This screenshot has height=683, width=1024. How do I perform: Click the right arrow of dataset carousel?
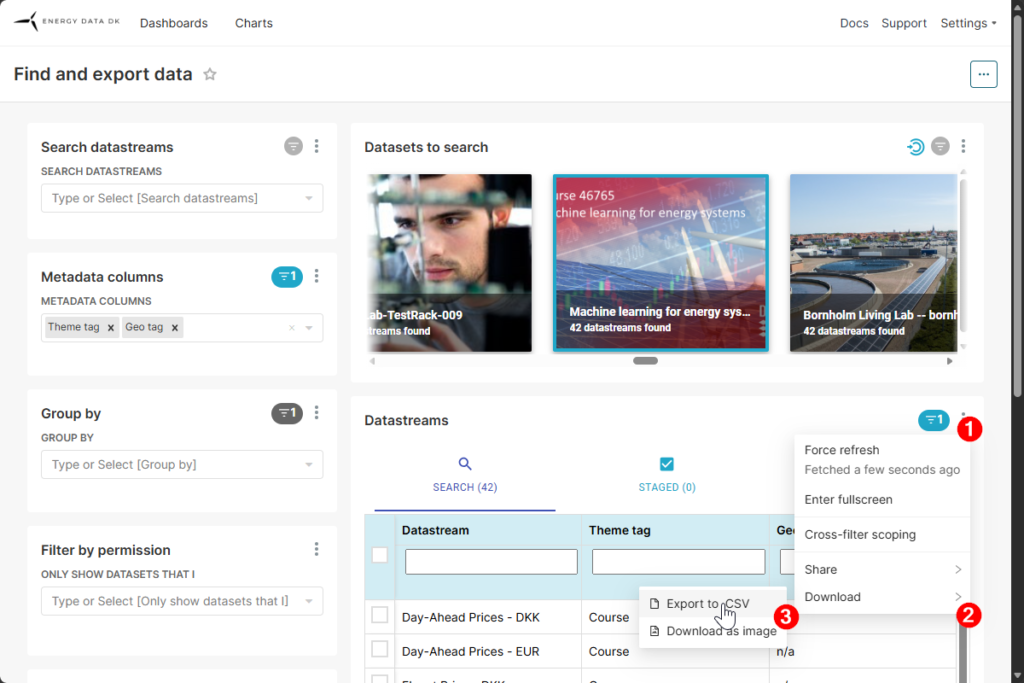click(x=950, y=360)
